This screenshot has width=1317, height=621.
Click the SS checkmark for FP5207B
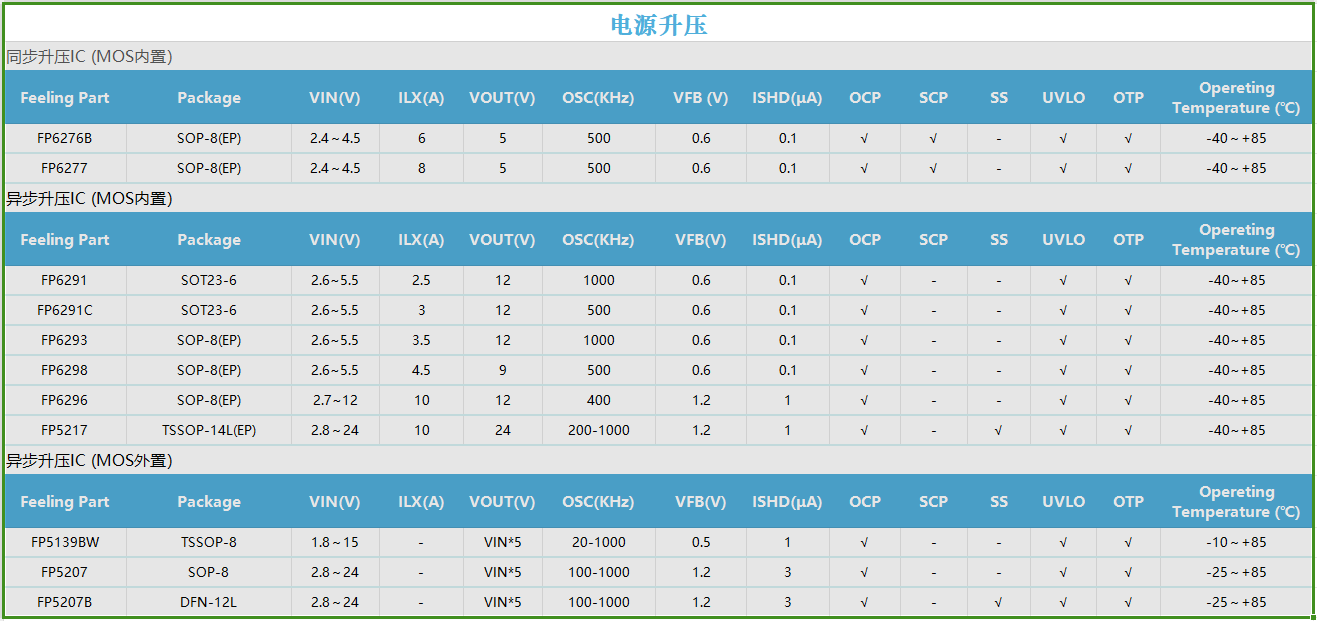click(999, 602)
